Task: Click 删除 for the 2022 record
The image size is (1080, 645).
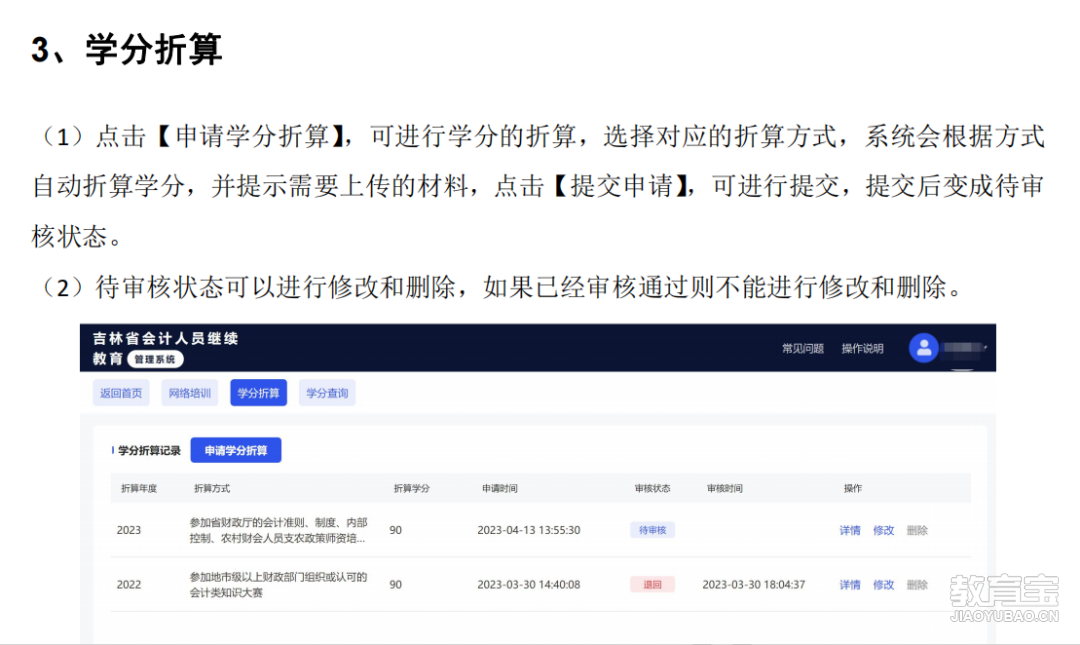Action: tap(917, 584)
